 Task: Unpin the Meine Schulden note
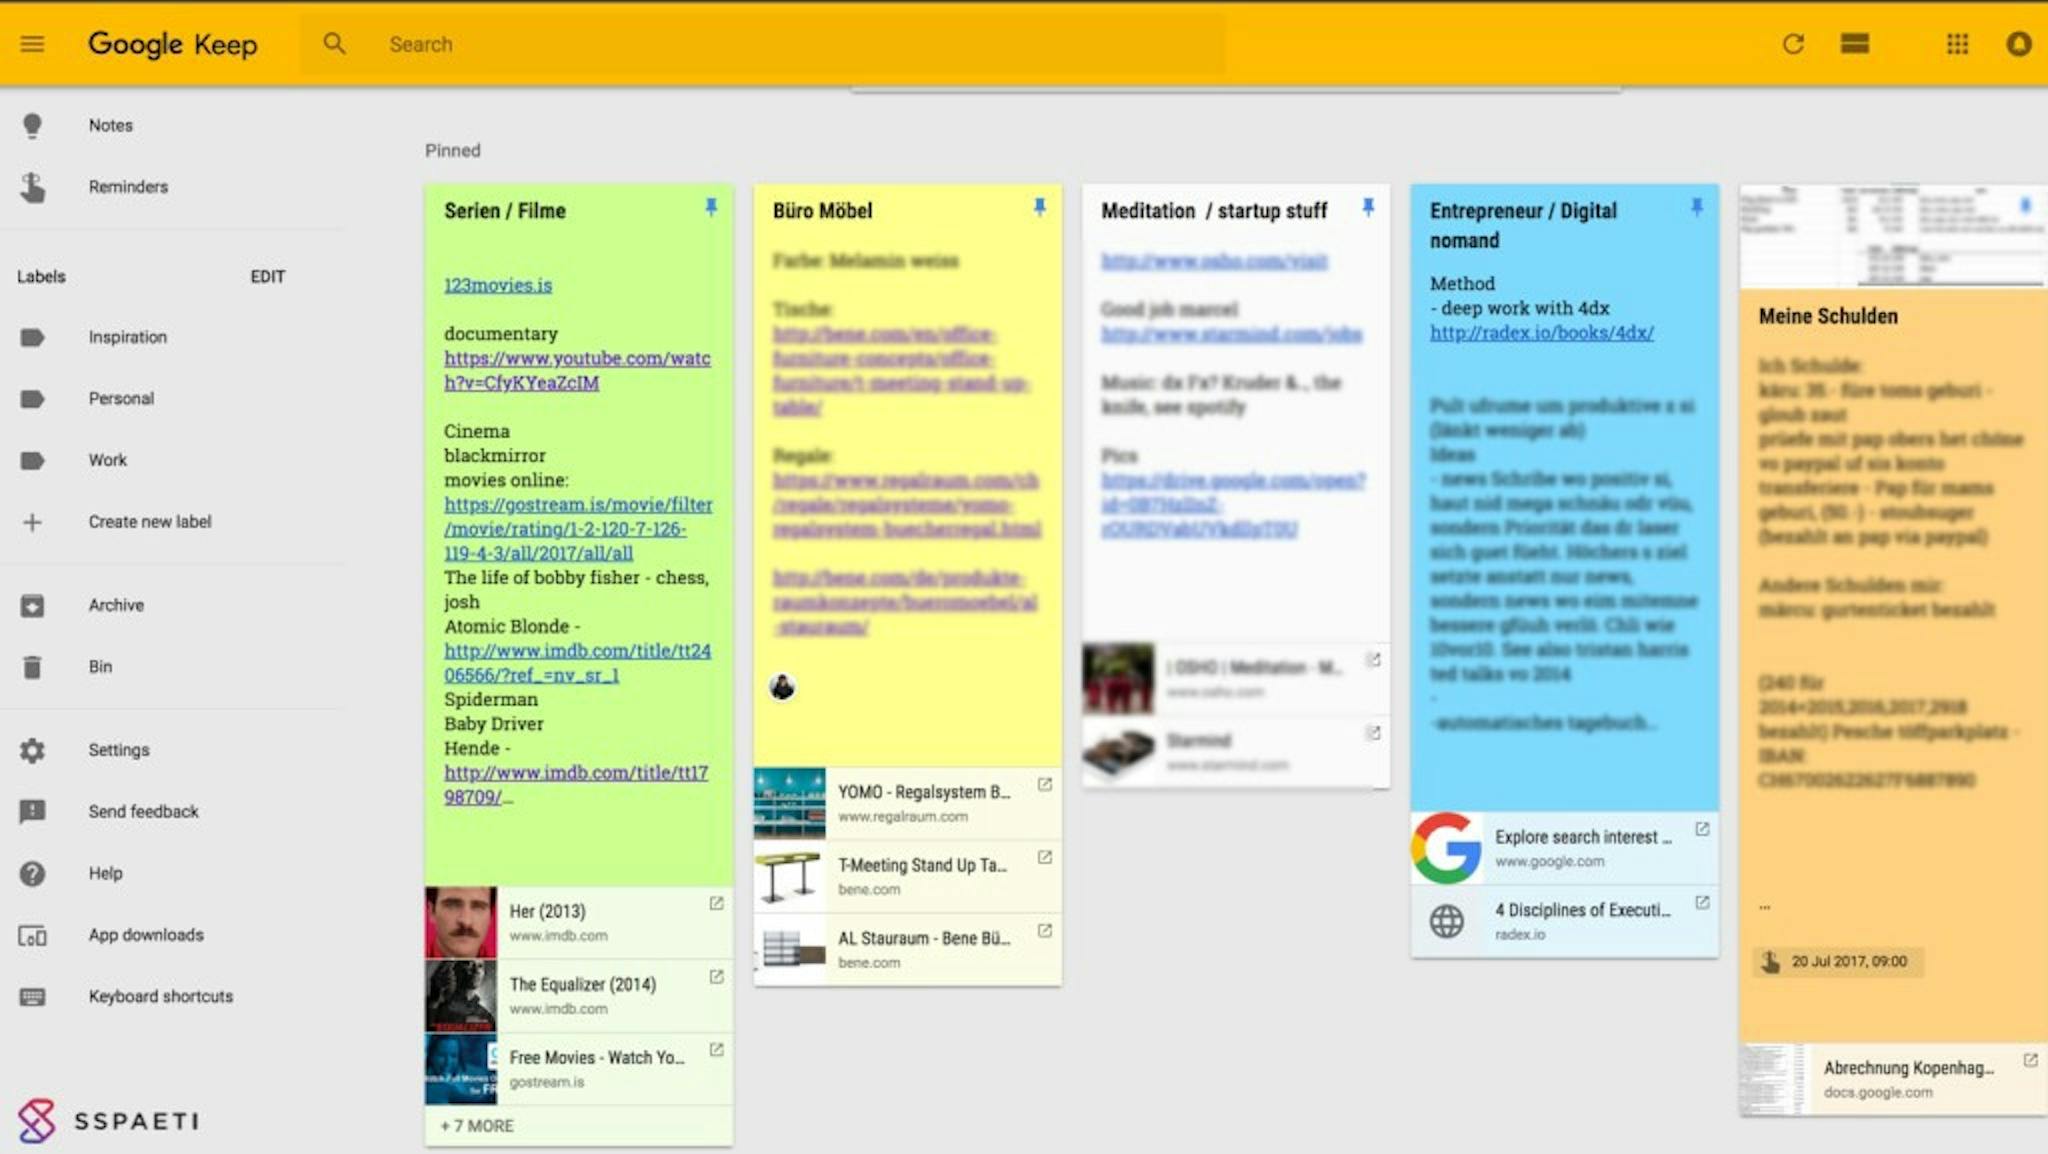pyautogui.click(x=2025, y=205)
